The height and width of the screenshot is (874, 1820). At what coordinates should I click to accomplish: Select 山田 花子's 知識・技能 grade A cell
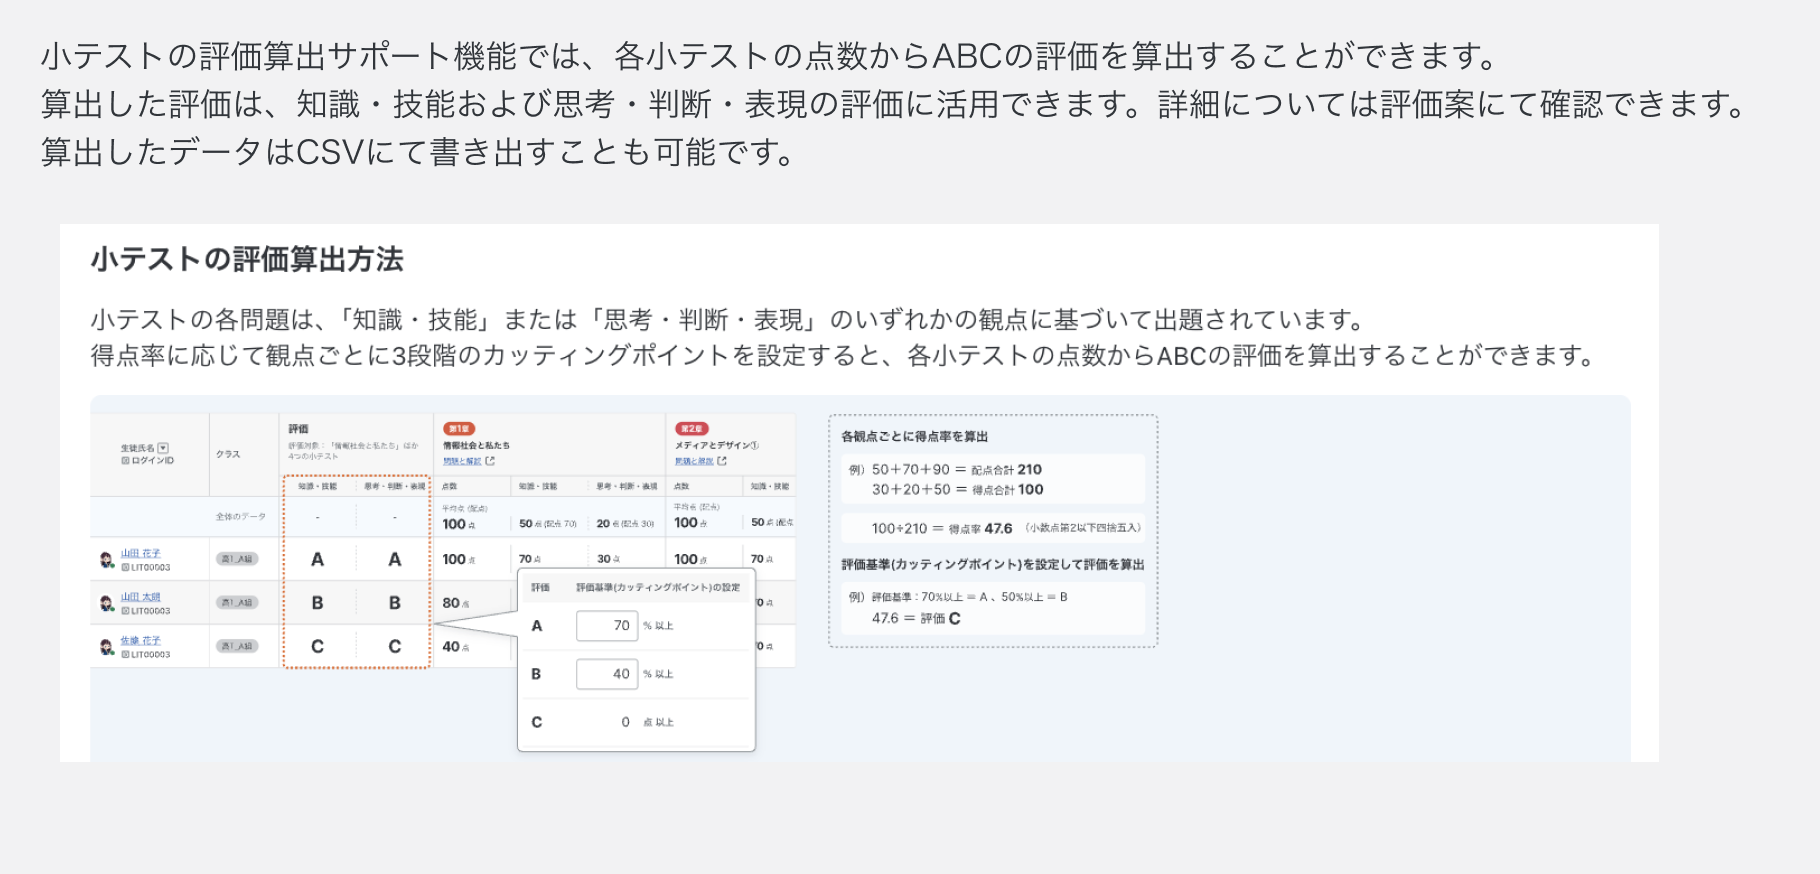pyautogui.click(x=318, y=560)
